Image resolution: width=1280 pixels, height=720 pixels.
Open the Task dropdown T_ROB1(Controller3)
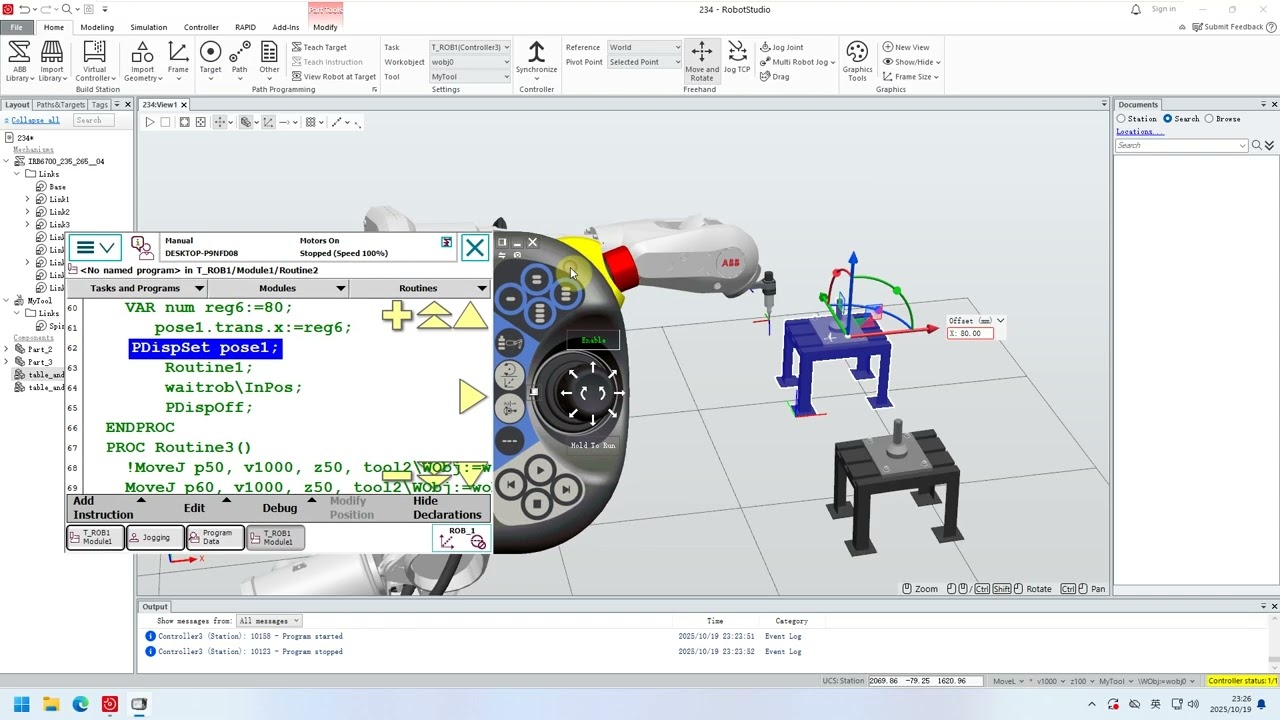point(470,47)
